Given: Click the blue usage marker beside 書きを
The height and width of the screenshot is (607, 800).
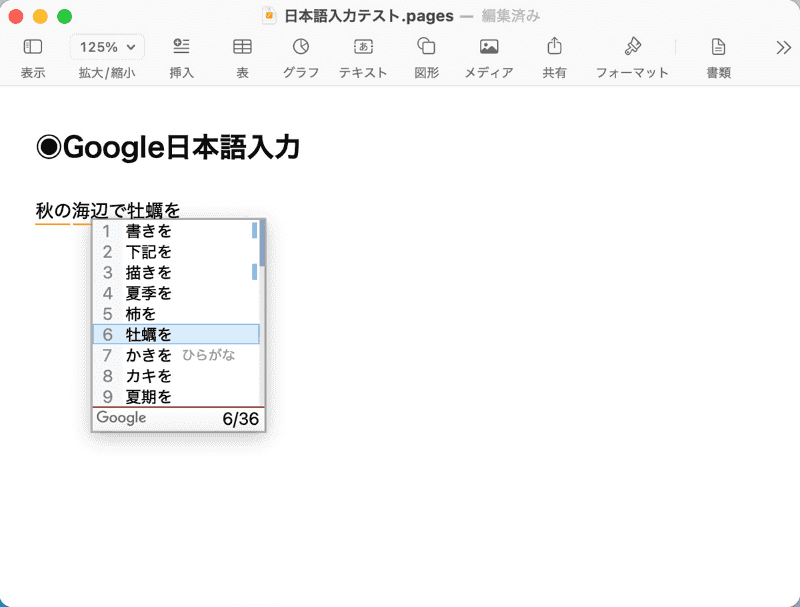Looking at the screenshot, I should [254, 231].
